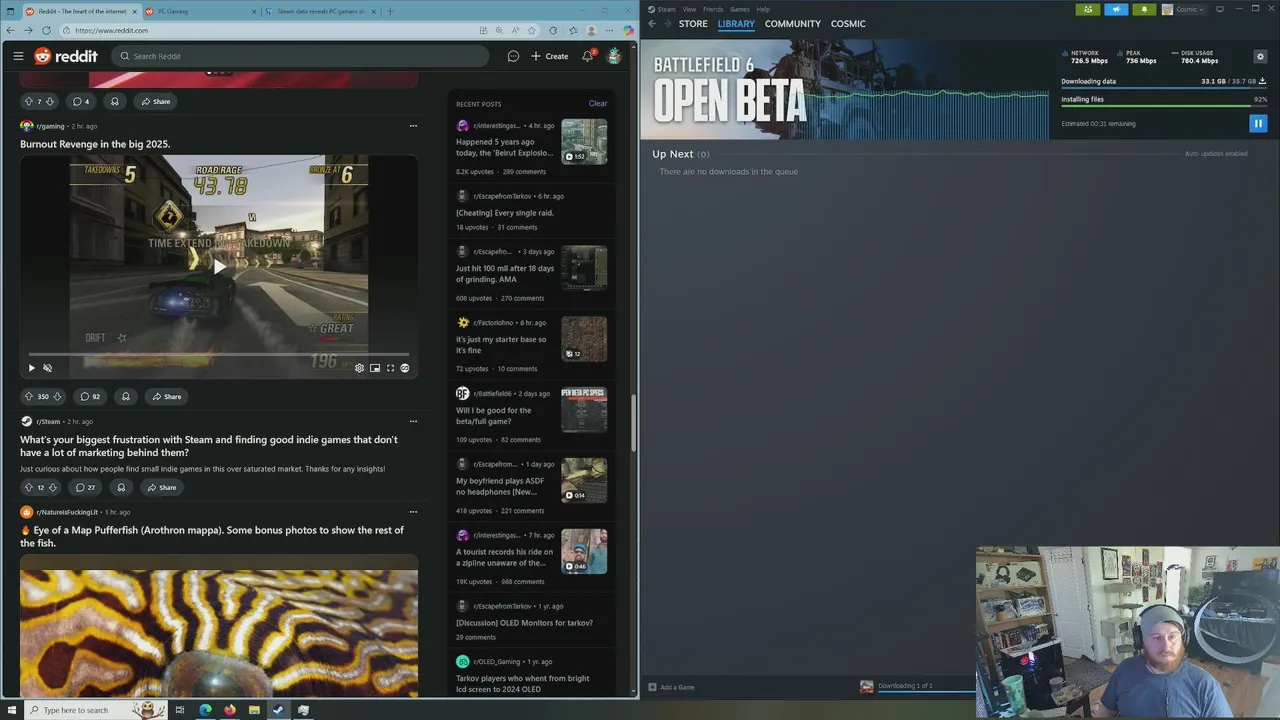The height and width of the screenshot is (720, 1280).
Task: Open new browser tab
Action: click(390, 11)
